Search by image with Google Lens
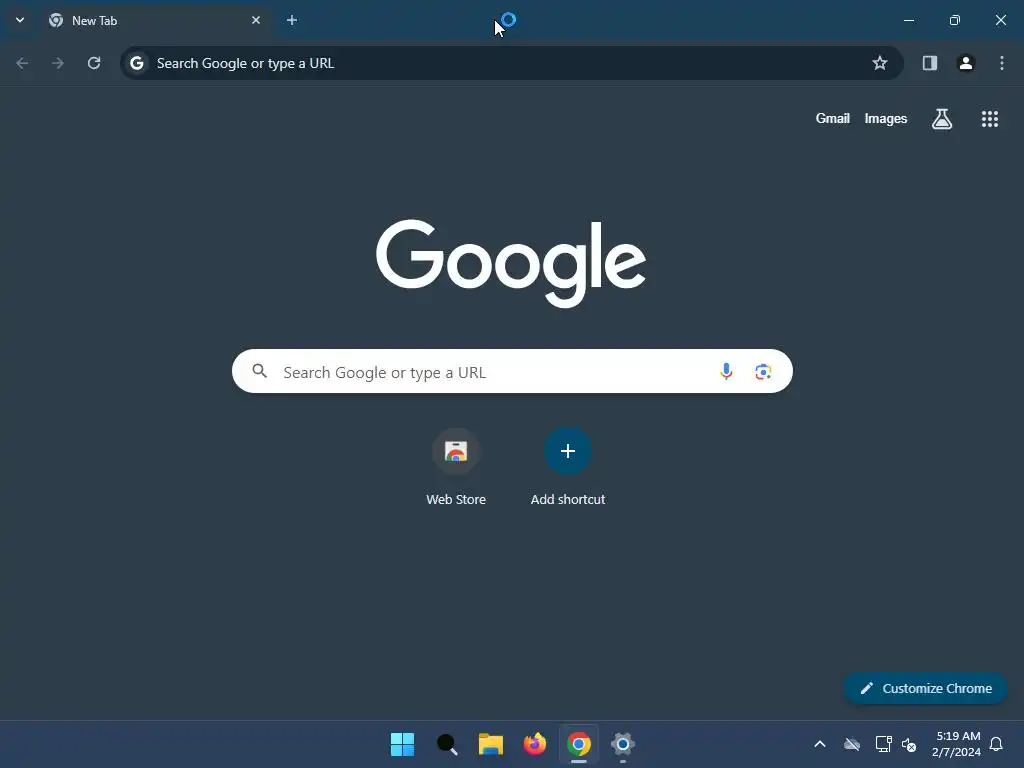Viewport: 1024px width, 768px height. 763,372
